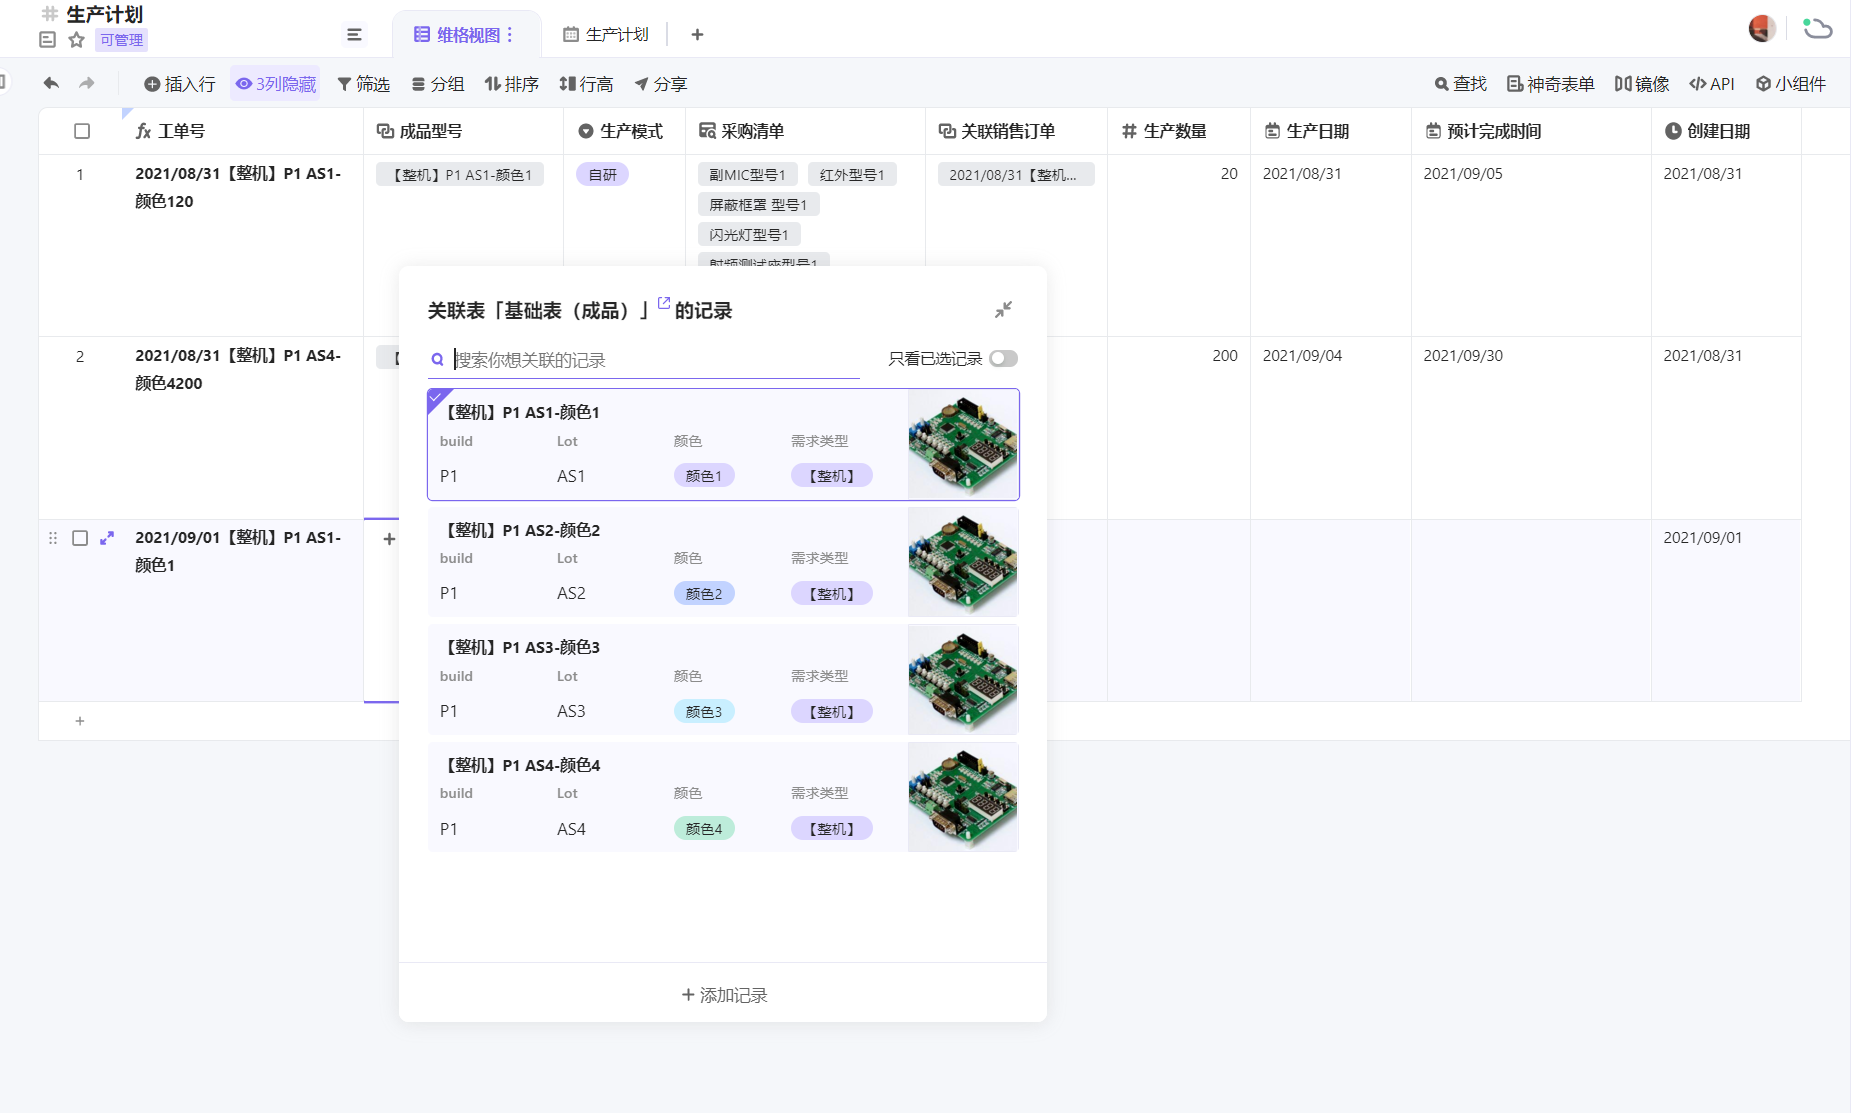
Task: Open the 维格视图 options menu
Action: (x=512, y=33)
